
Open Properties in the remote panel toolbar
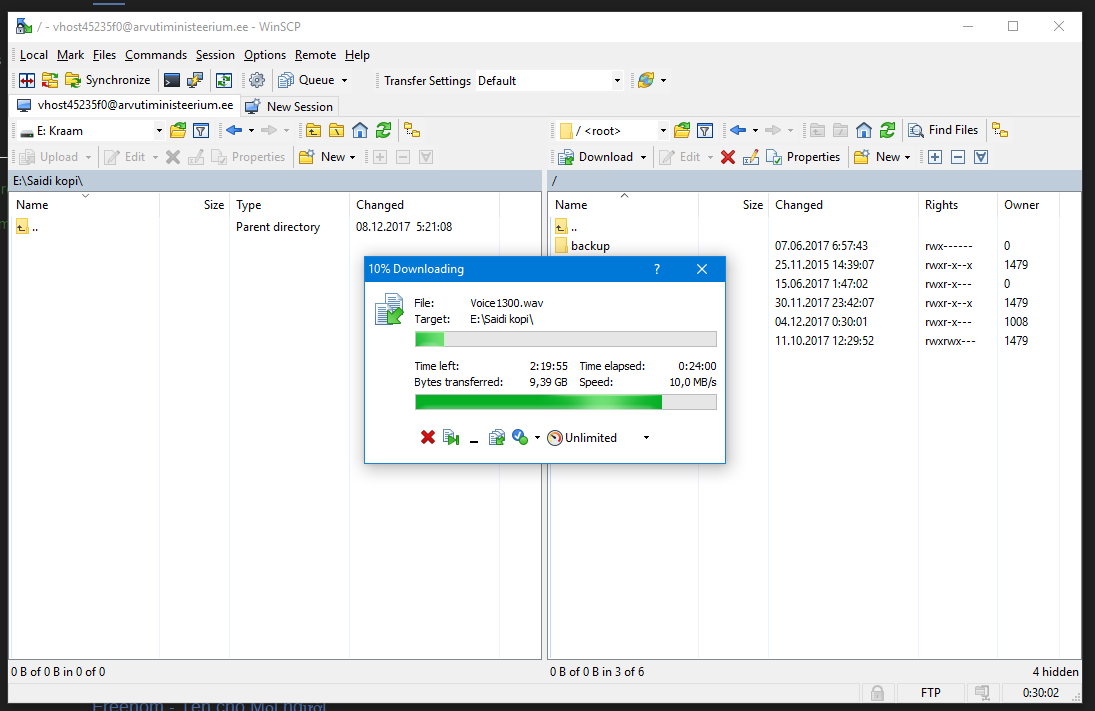pyautogui.click(x=802, y=157)
